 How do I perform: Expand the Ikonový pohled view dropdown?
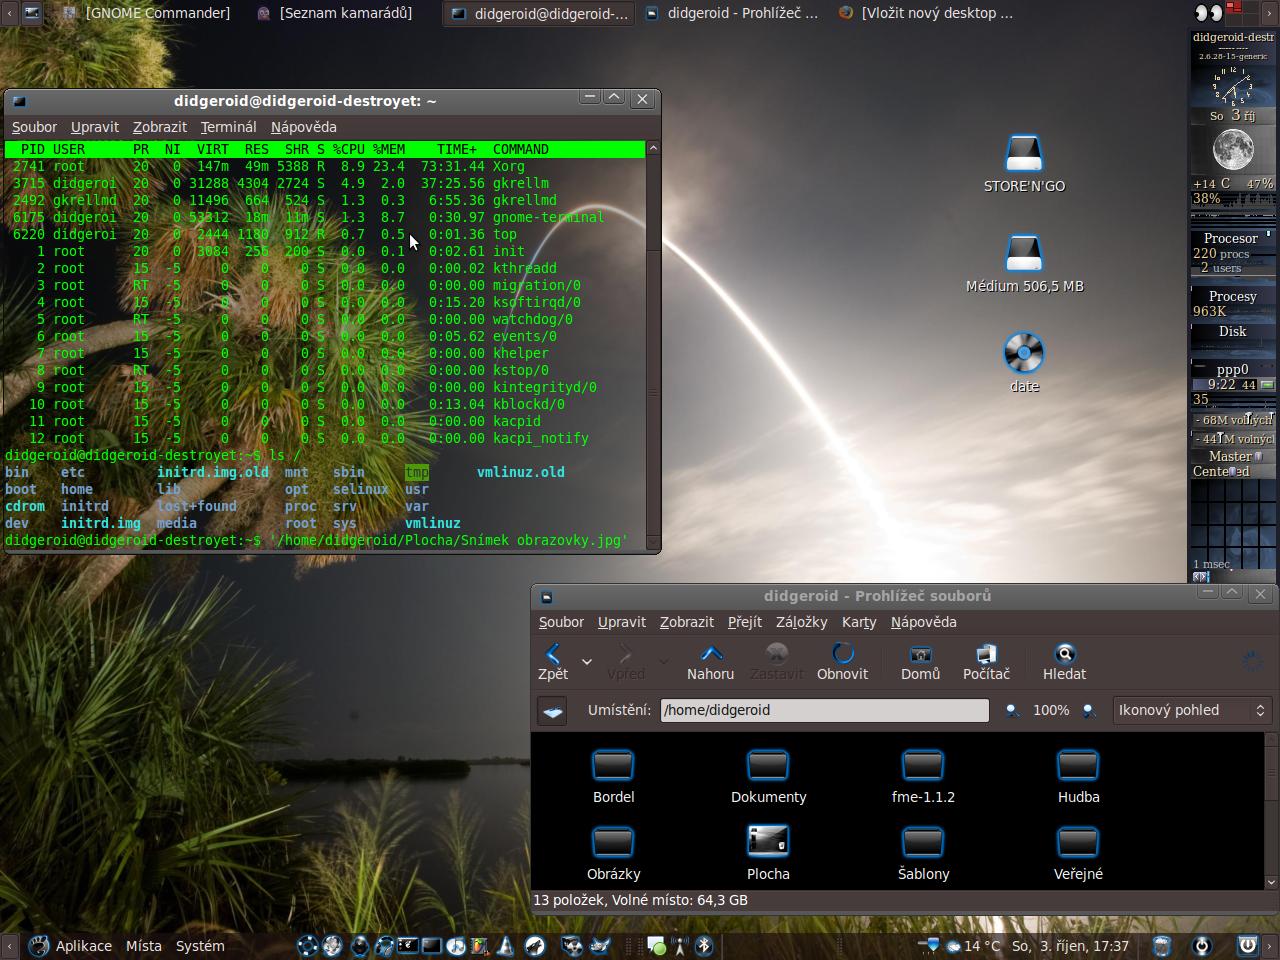(1191, 710)
